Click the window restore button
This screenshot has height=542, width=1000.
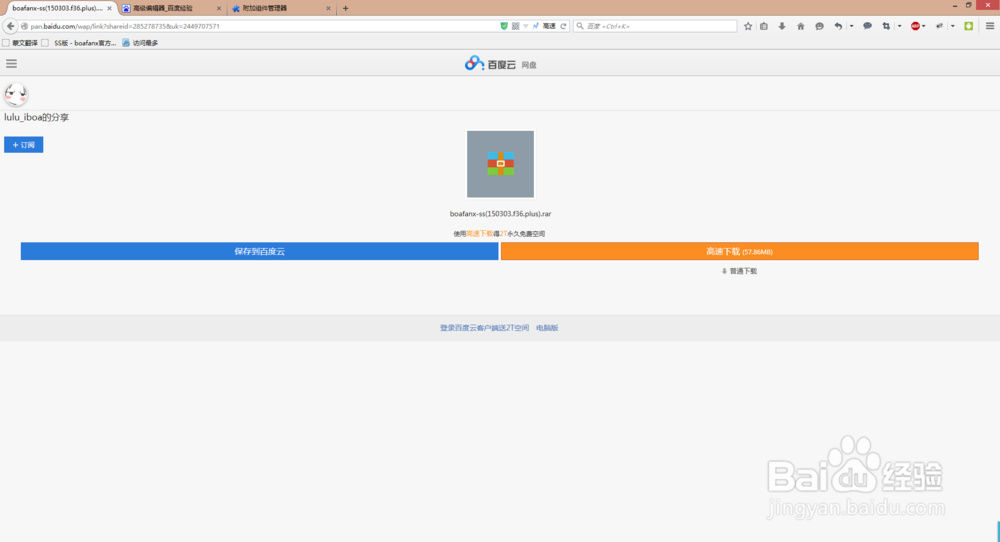(969, 5)
